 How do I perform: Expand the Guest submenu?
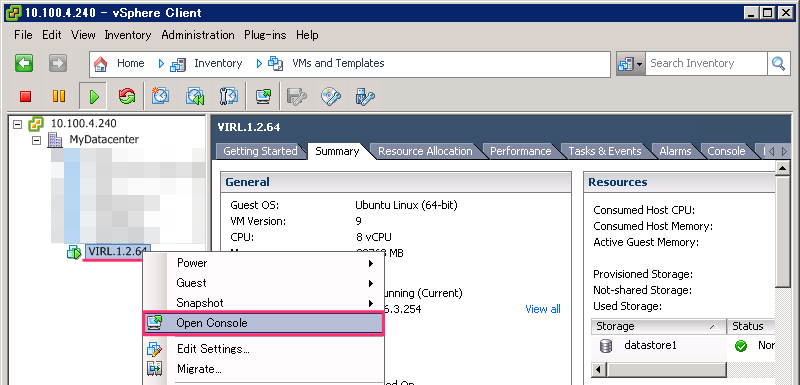[370, 284]
